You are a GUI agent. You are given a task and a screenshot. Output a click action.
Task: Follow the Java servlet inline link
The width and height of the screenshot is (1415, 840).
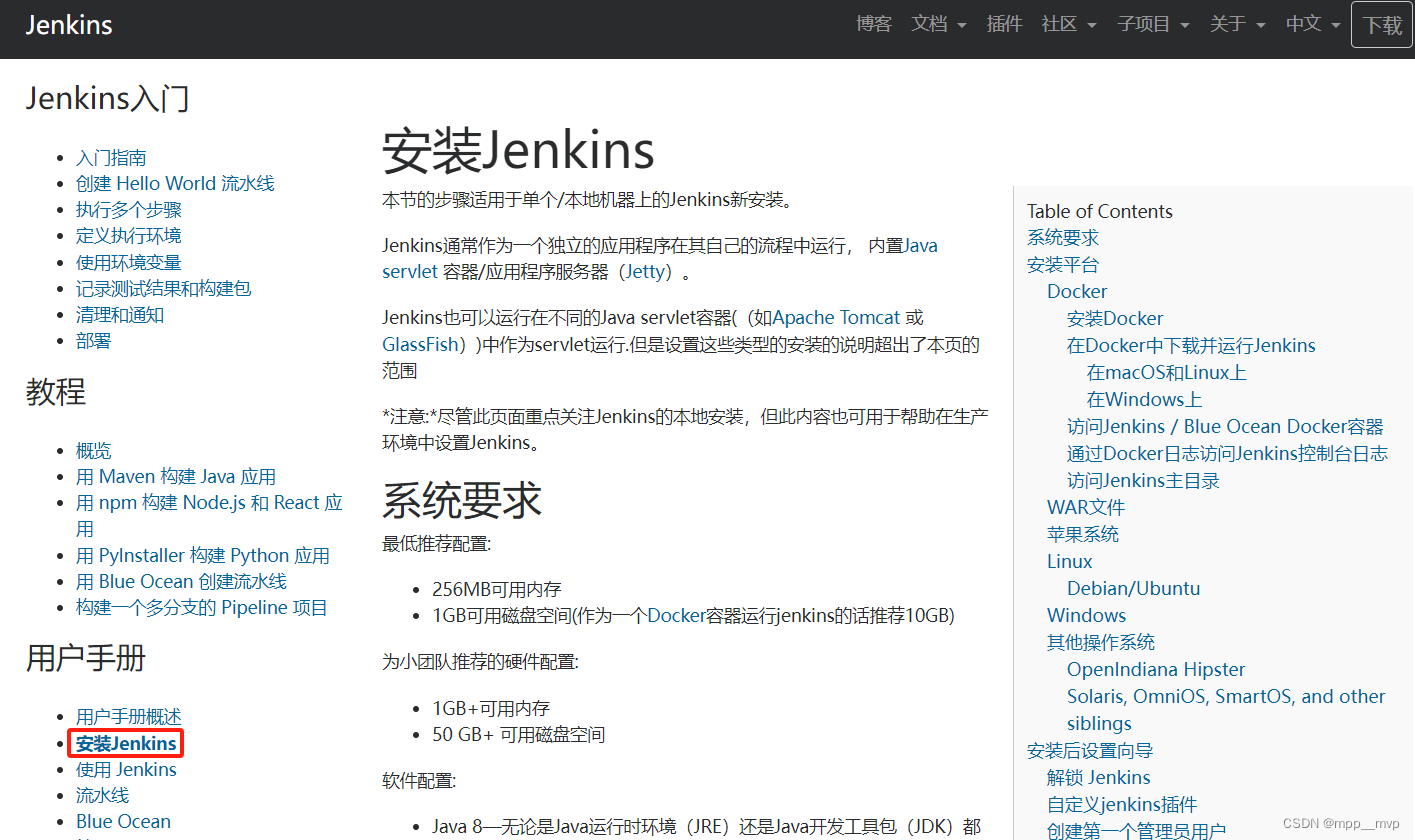660,258
